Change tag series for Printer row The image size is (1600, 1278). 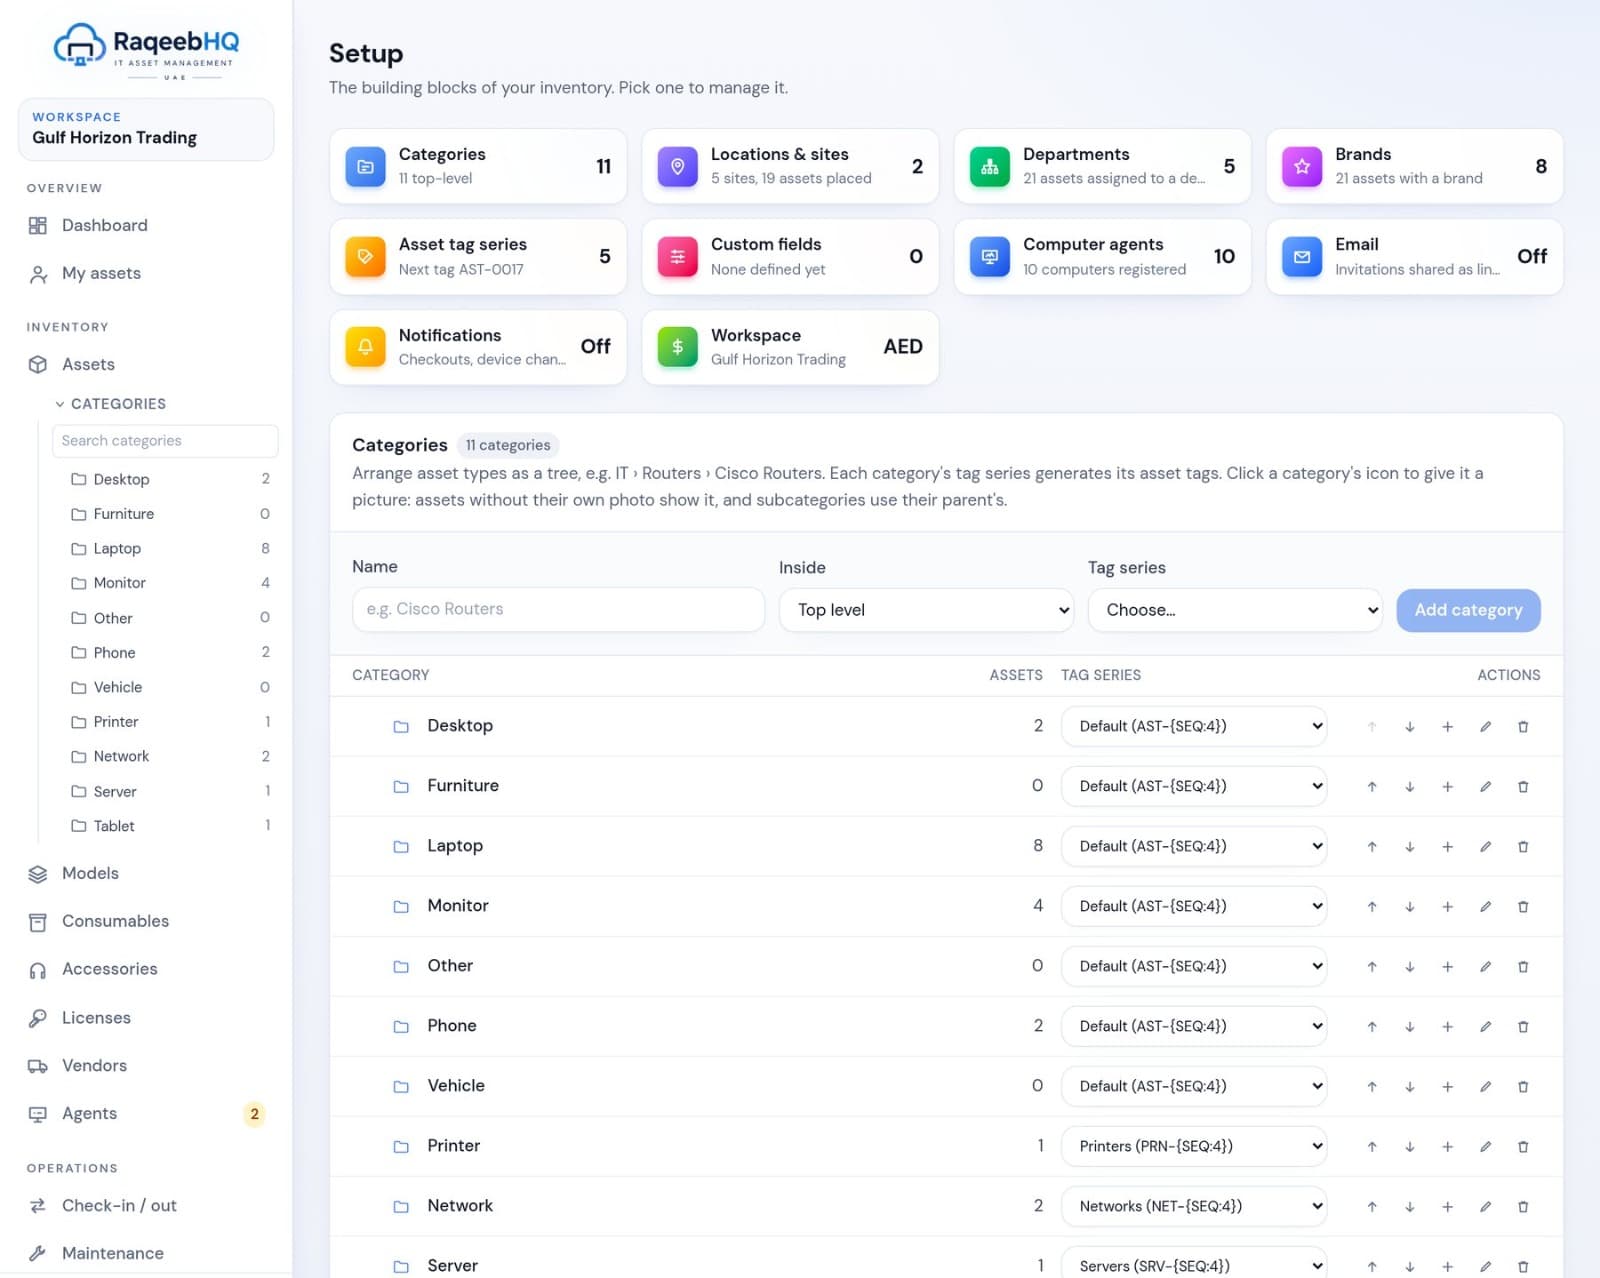tap(1194, 1146)
